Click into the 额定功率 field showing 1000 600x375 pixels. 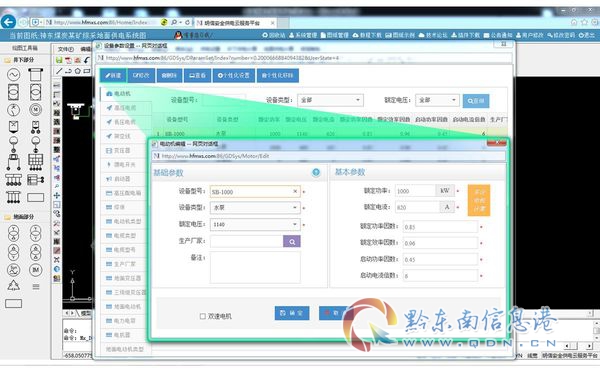(415, 191)
